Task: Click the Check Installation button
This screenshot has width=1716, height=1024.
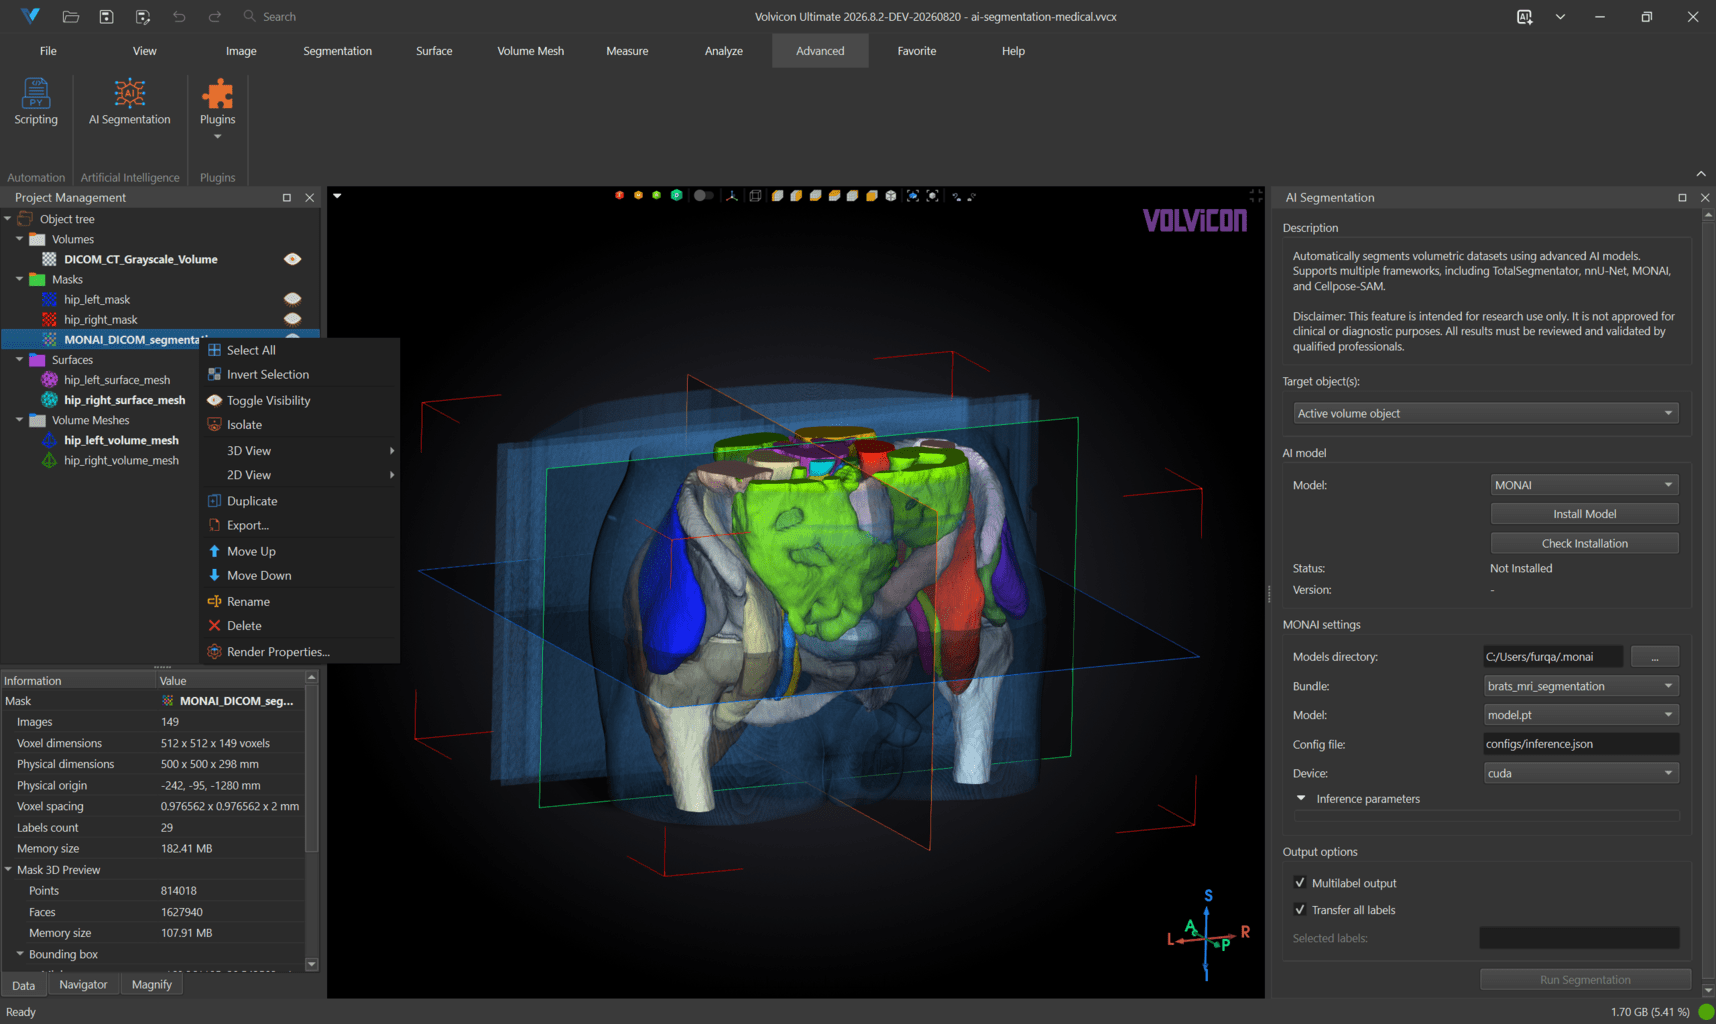Action: pos(1584,544)
